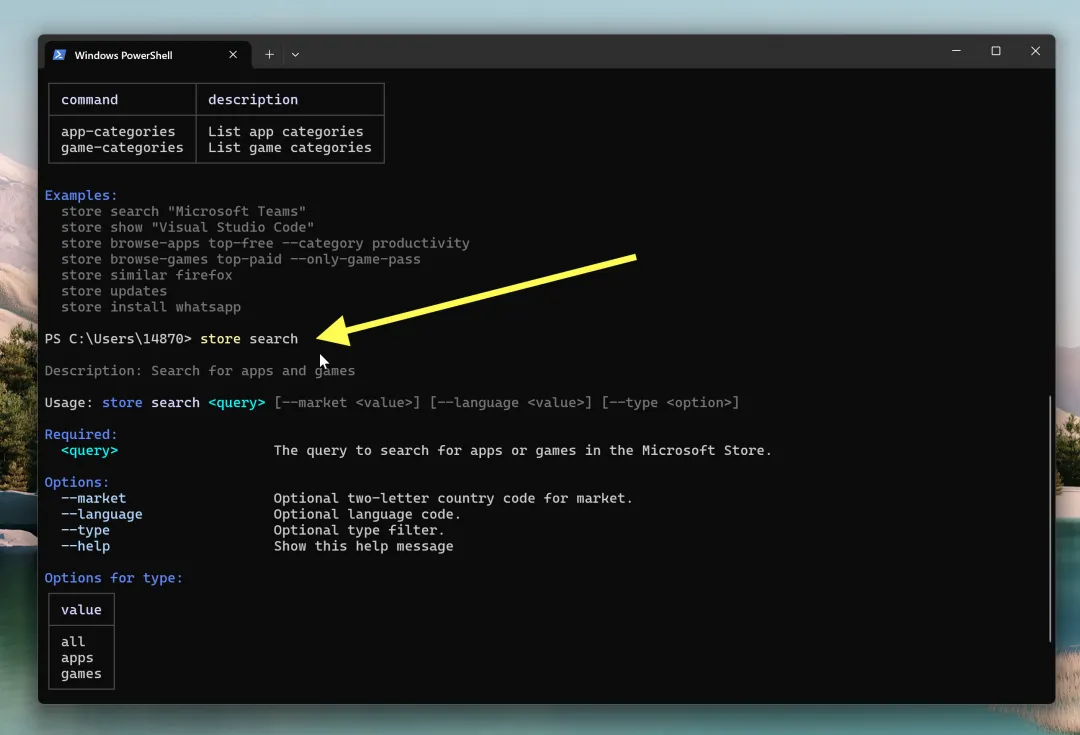Click the 'value' table header
Image resolution: width=1080 pixels, height=735 pixels.
click(81, 610)
